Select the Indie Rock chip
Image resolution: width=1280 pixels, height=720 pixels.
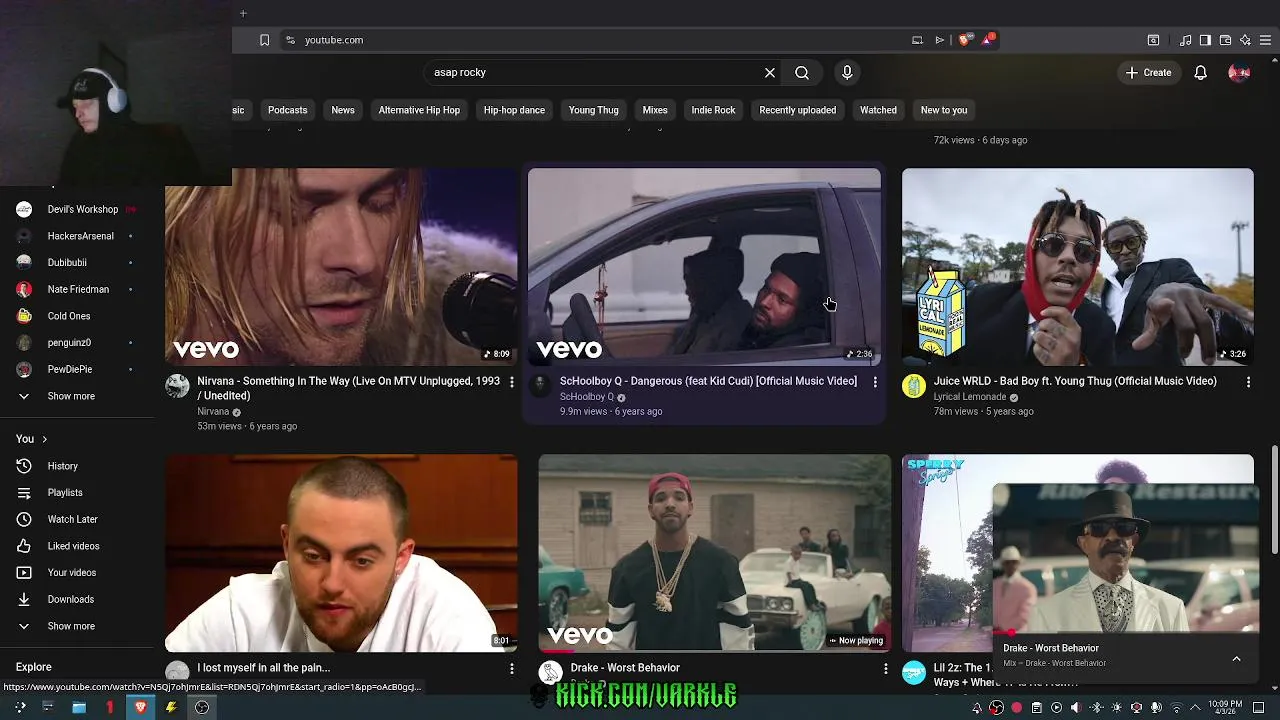coord(713,110)
